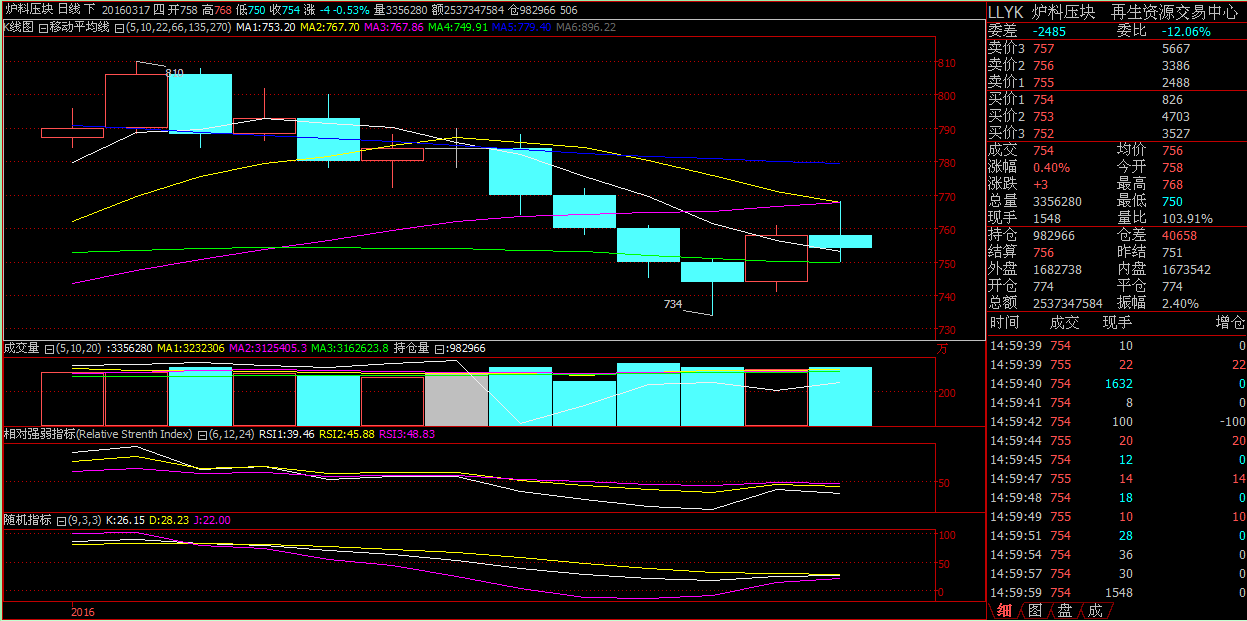Click the lowest candlestick labeled 734

click(x=713, y=272)
